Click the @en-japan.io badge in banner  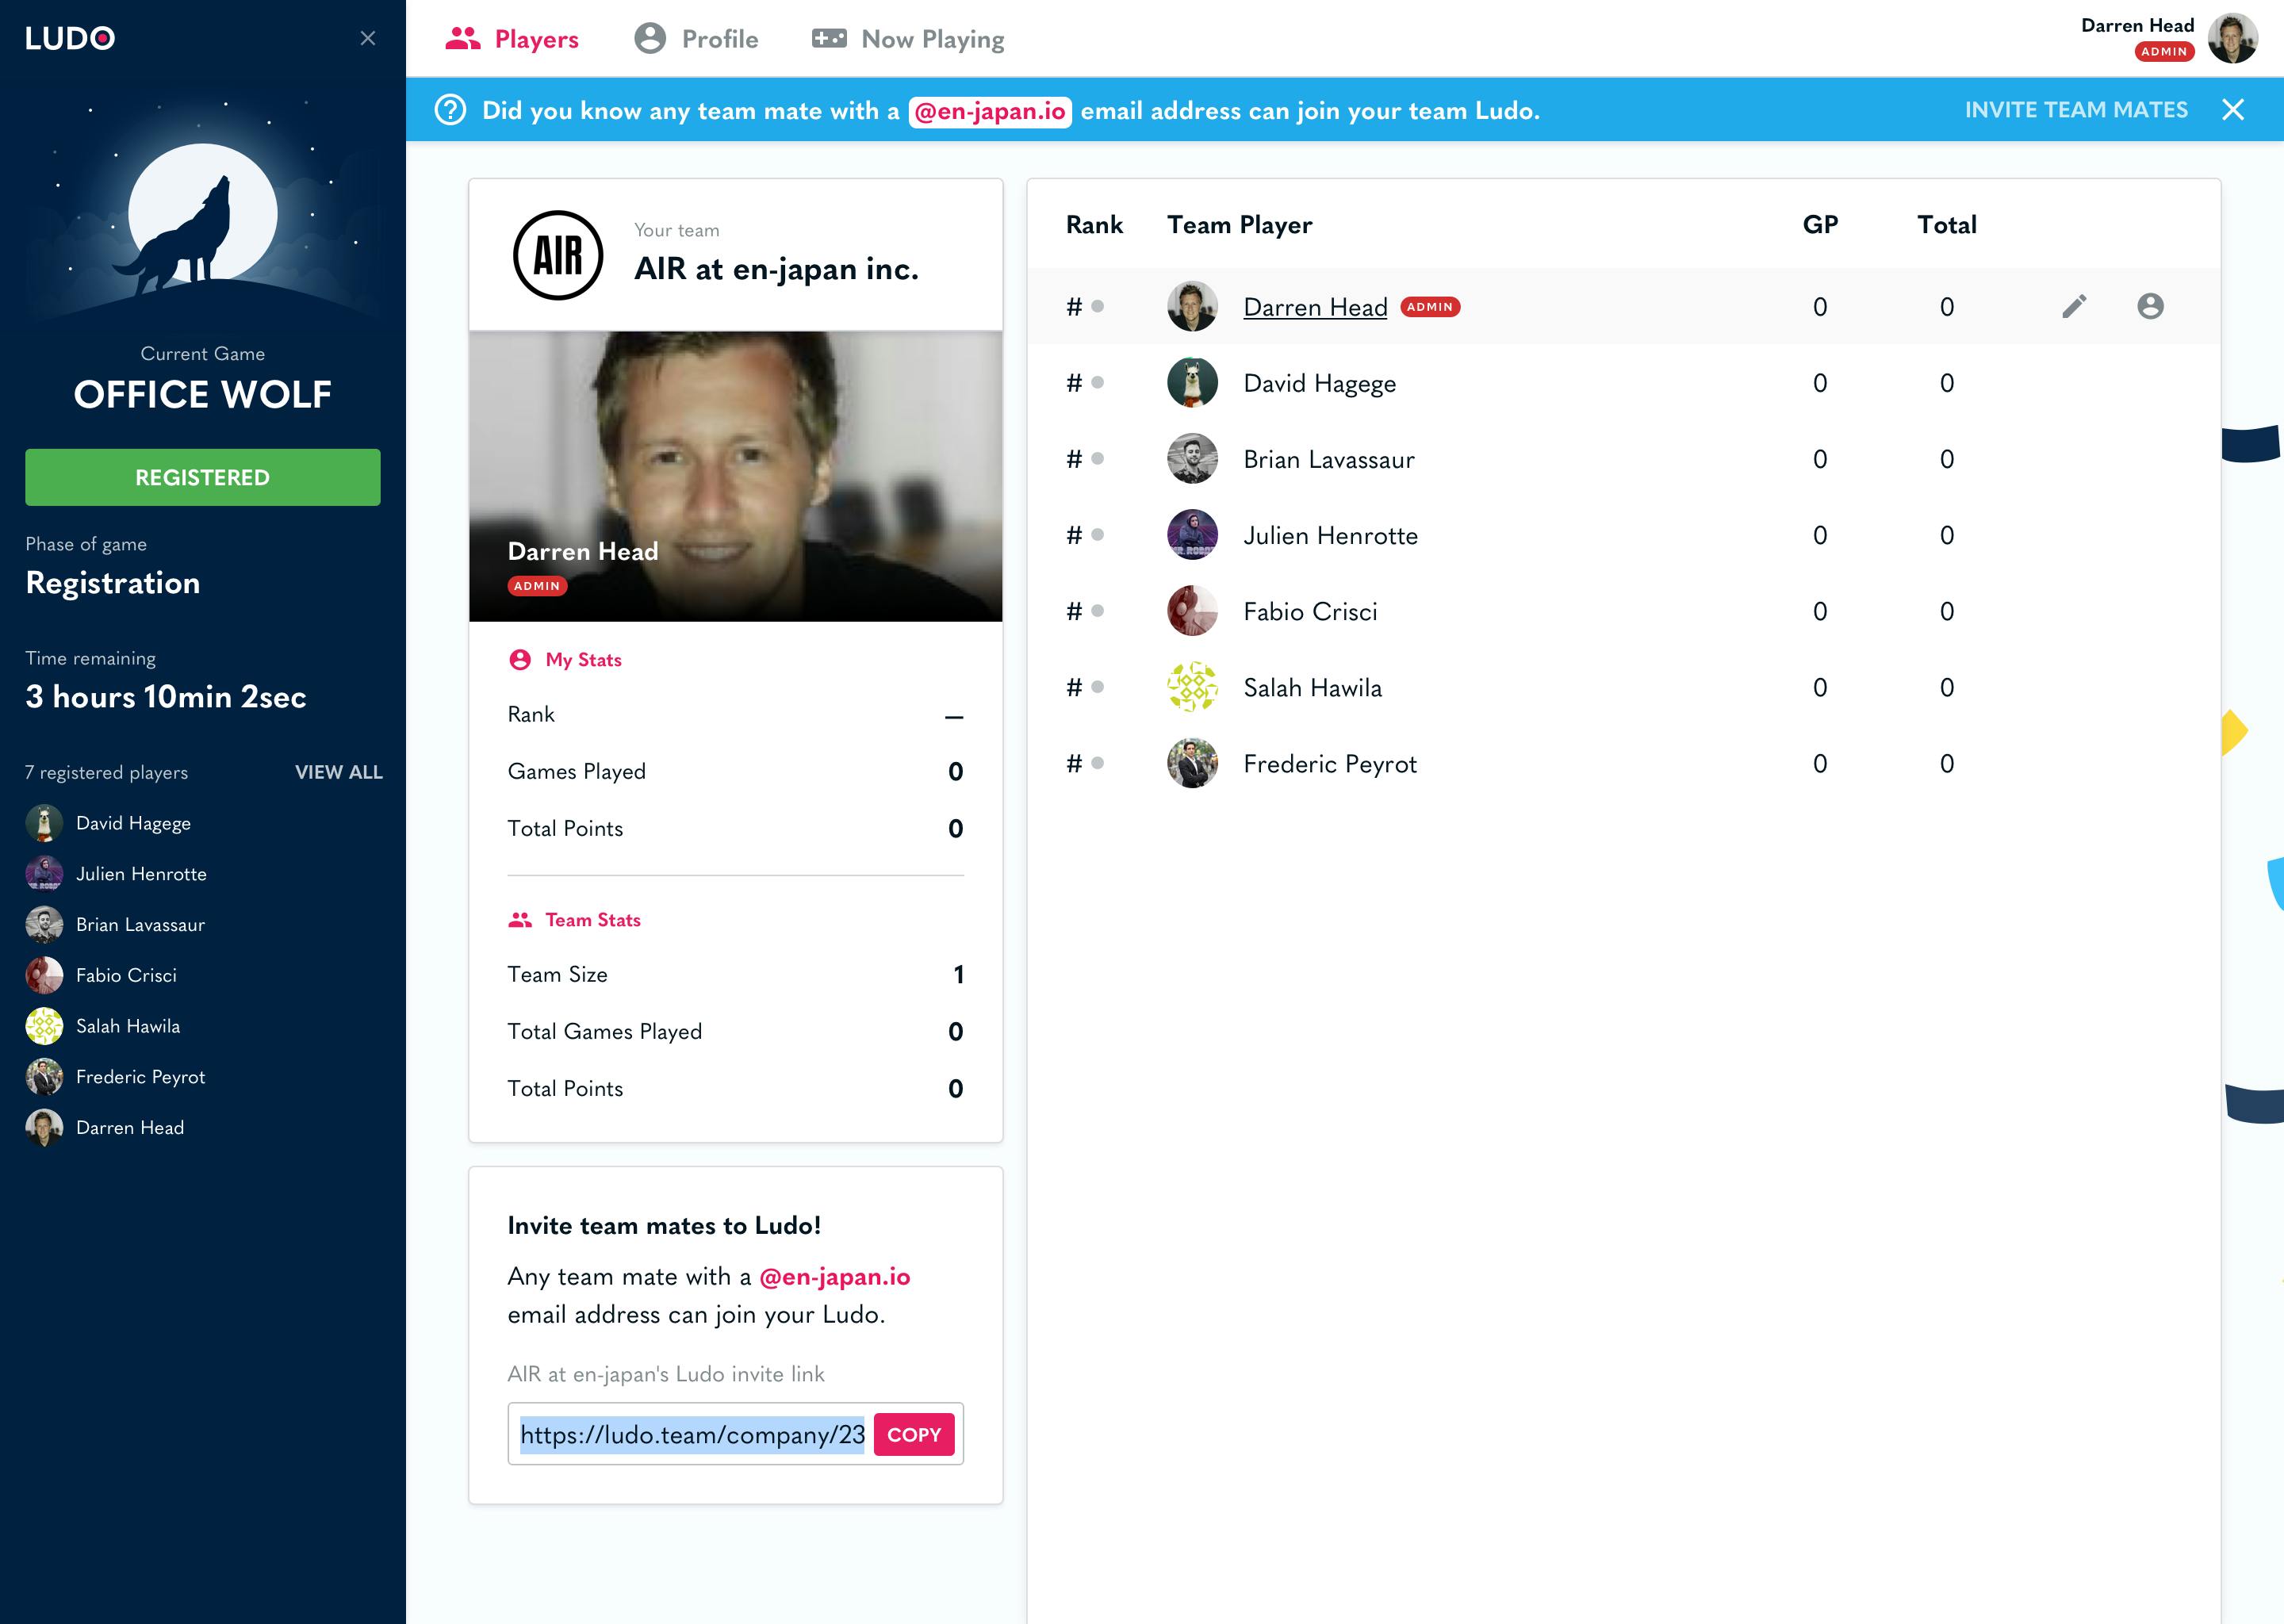pyautogui.click(x=990, y=111)
